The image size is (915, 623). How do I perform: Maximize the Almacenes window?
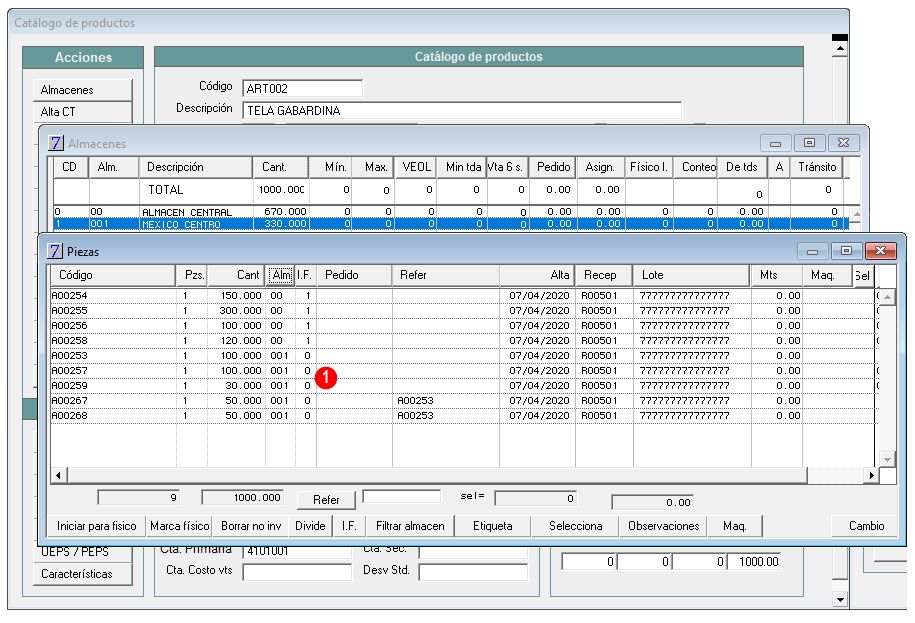pyautogui.click(x=809, y=143)
